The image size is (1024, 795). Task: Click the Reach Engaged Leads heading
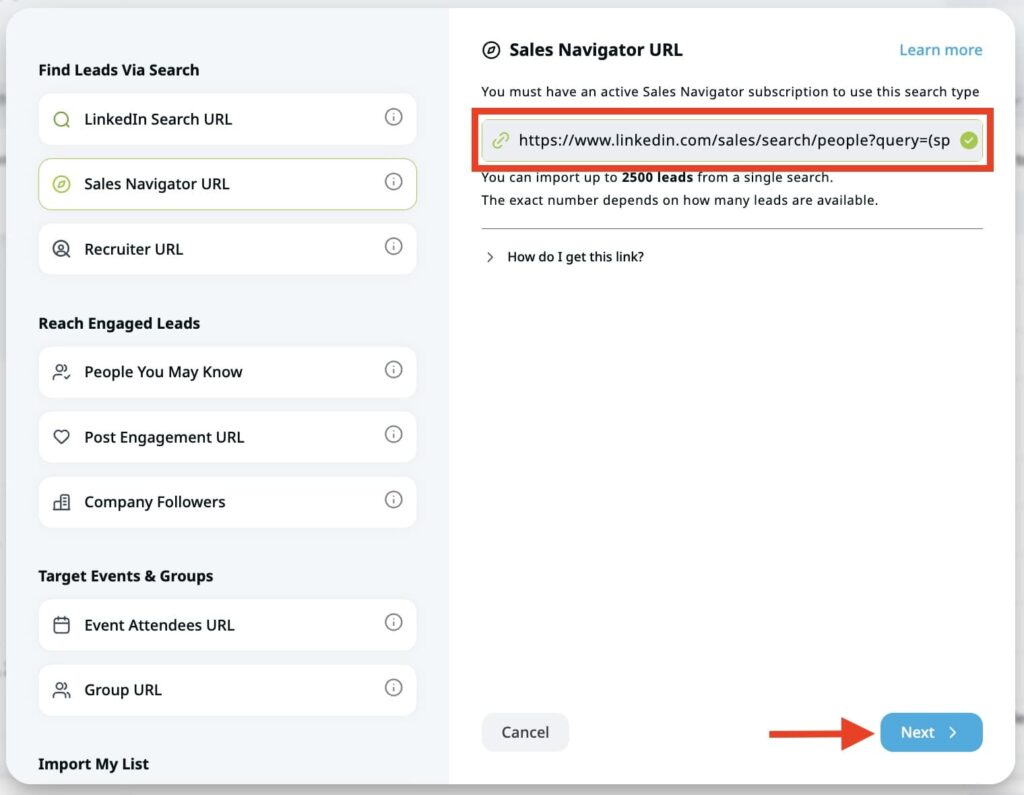[x=119, y=323]
